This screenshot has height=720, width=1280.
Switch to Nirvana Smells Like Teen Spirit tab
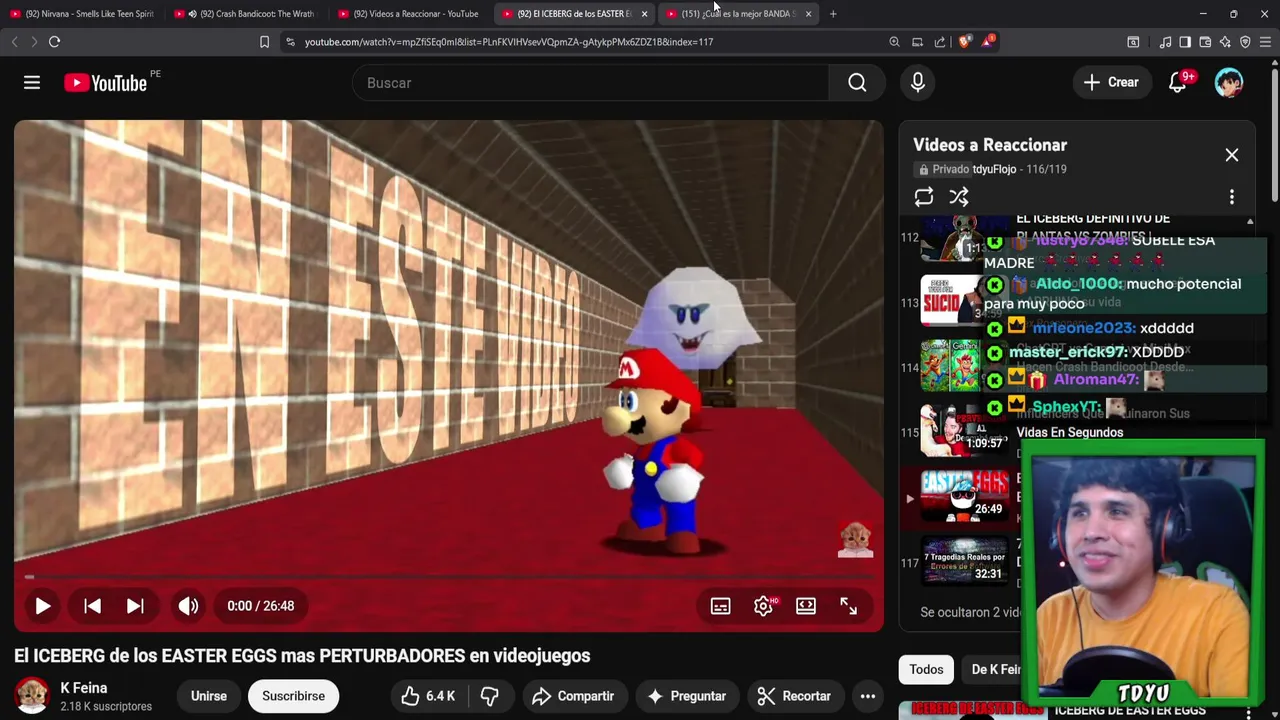(82, 14)
